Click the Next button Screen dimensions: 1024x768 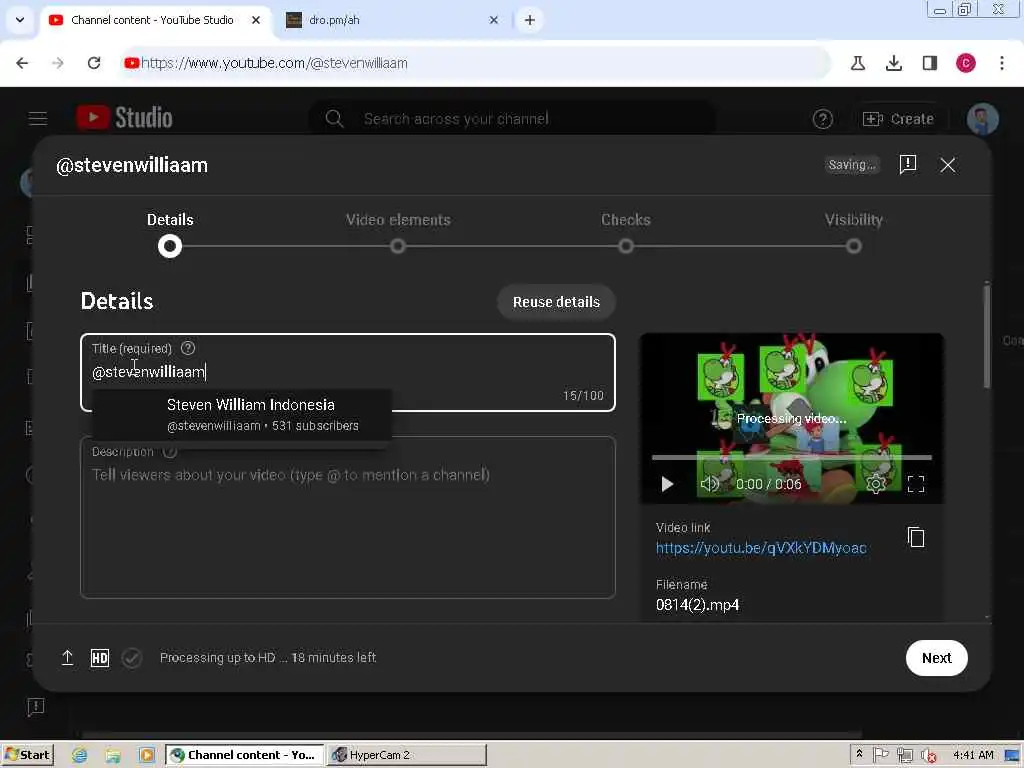936,658
